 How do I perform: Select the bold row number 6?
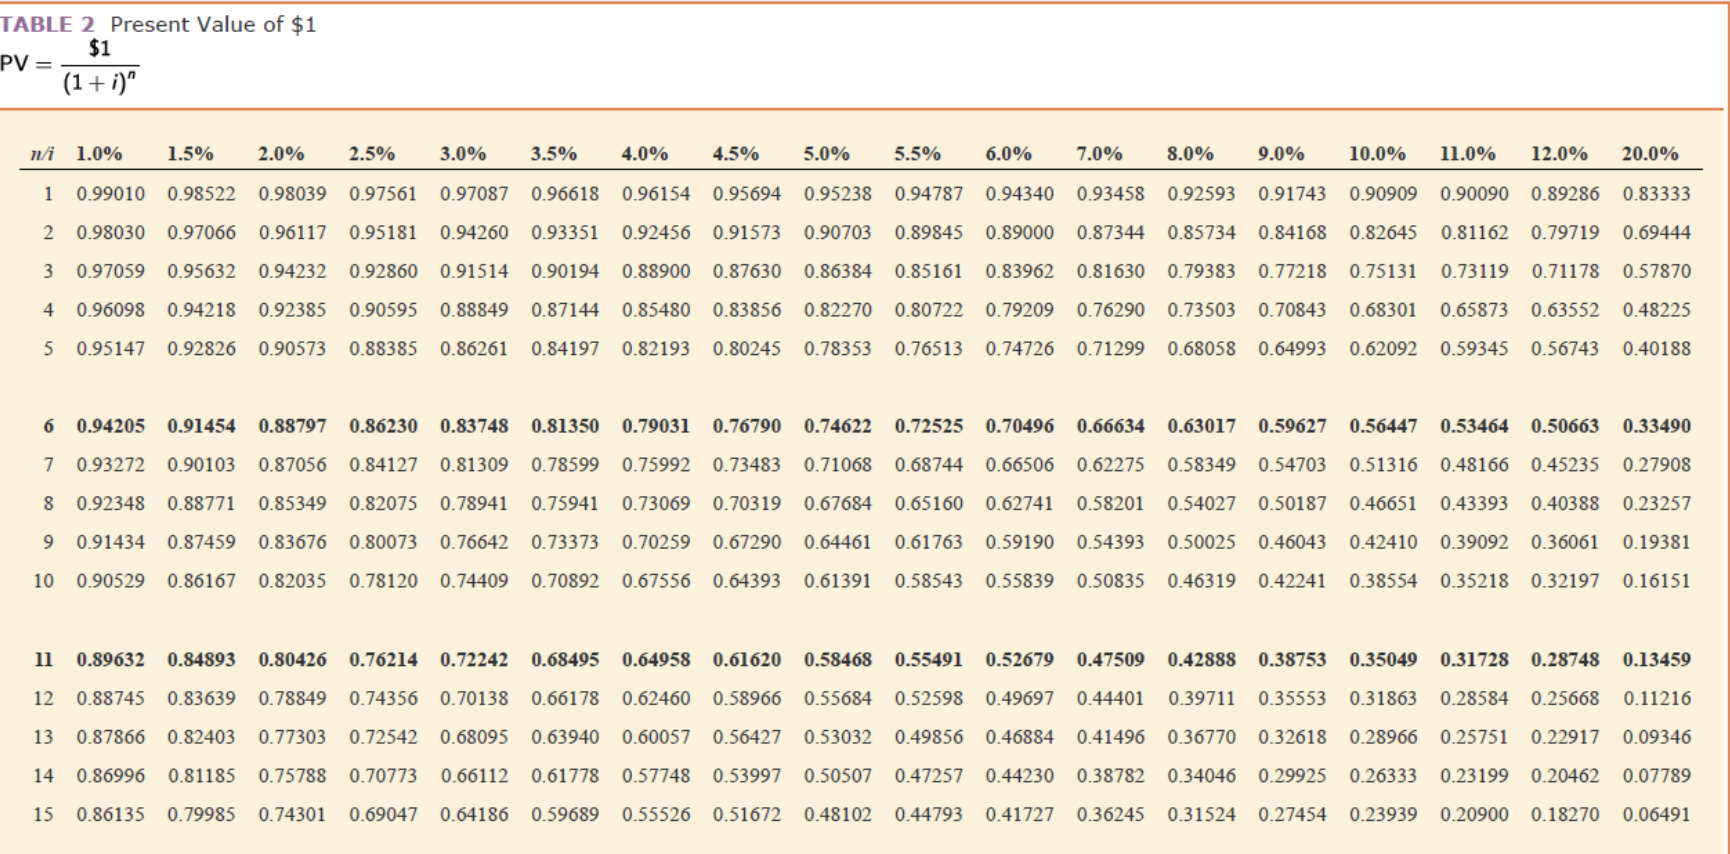(x=48, y=426)
